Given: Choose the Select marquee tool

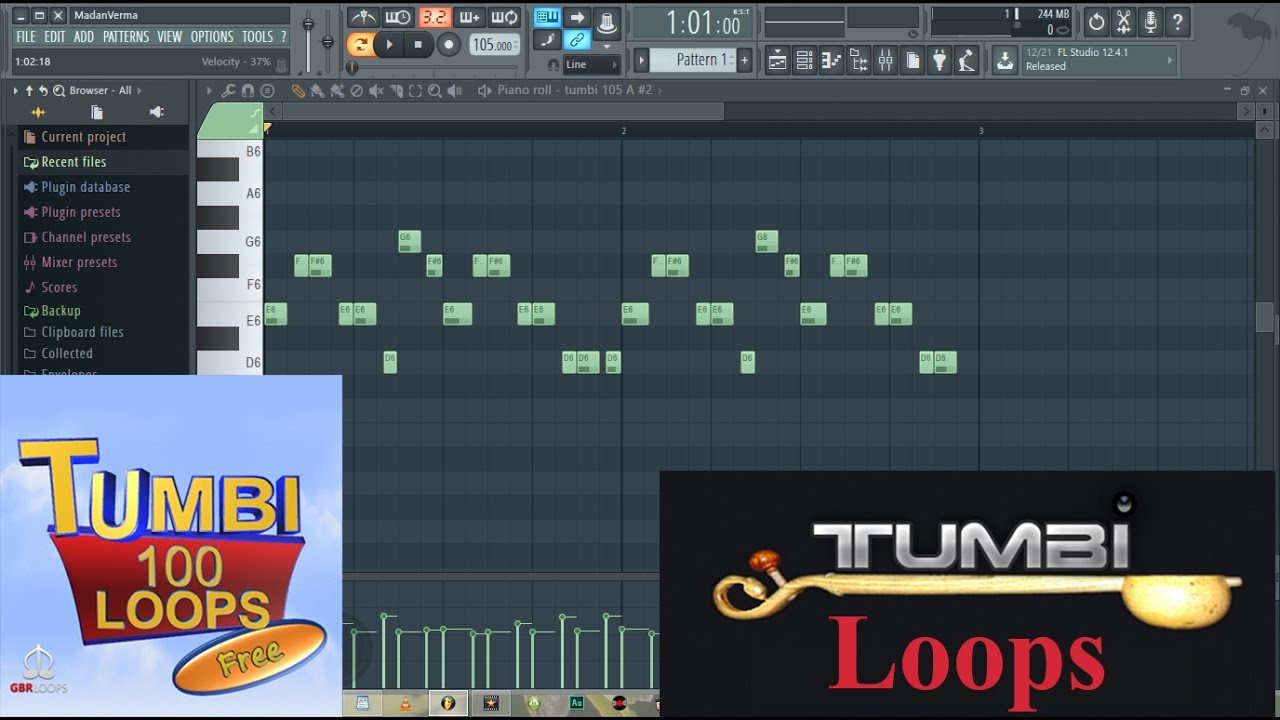Looking at the screenshot, I should click(415, 90).
